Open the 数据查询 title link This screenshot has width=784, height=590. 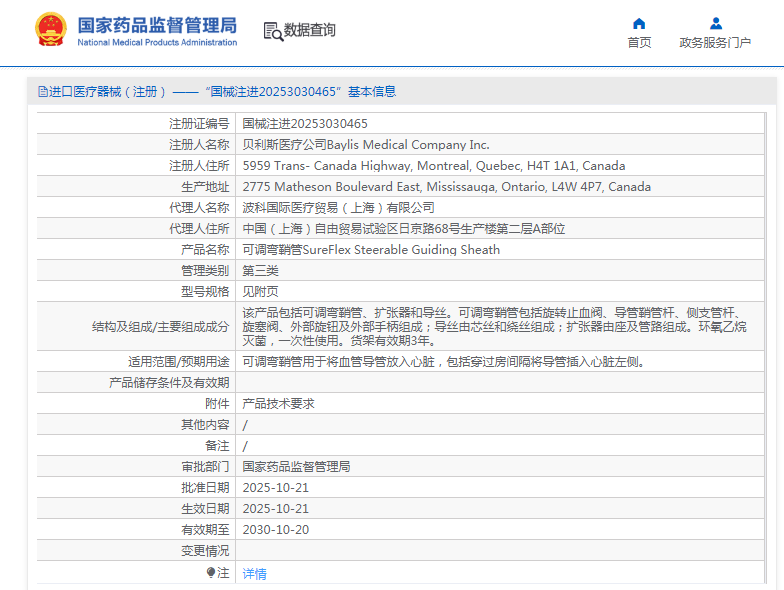(x=310, y=30)
